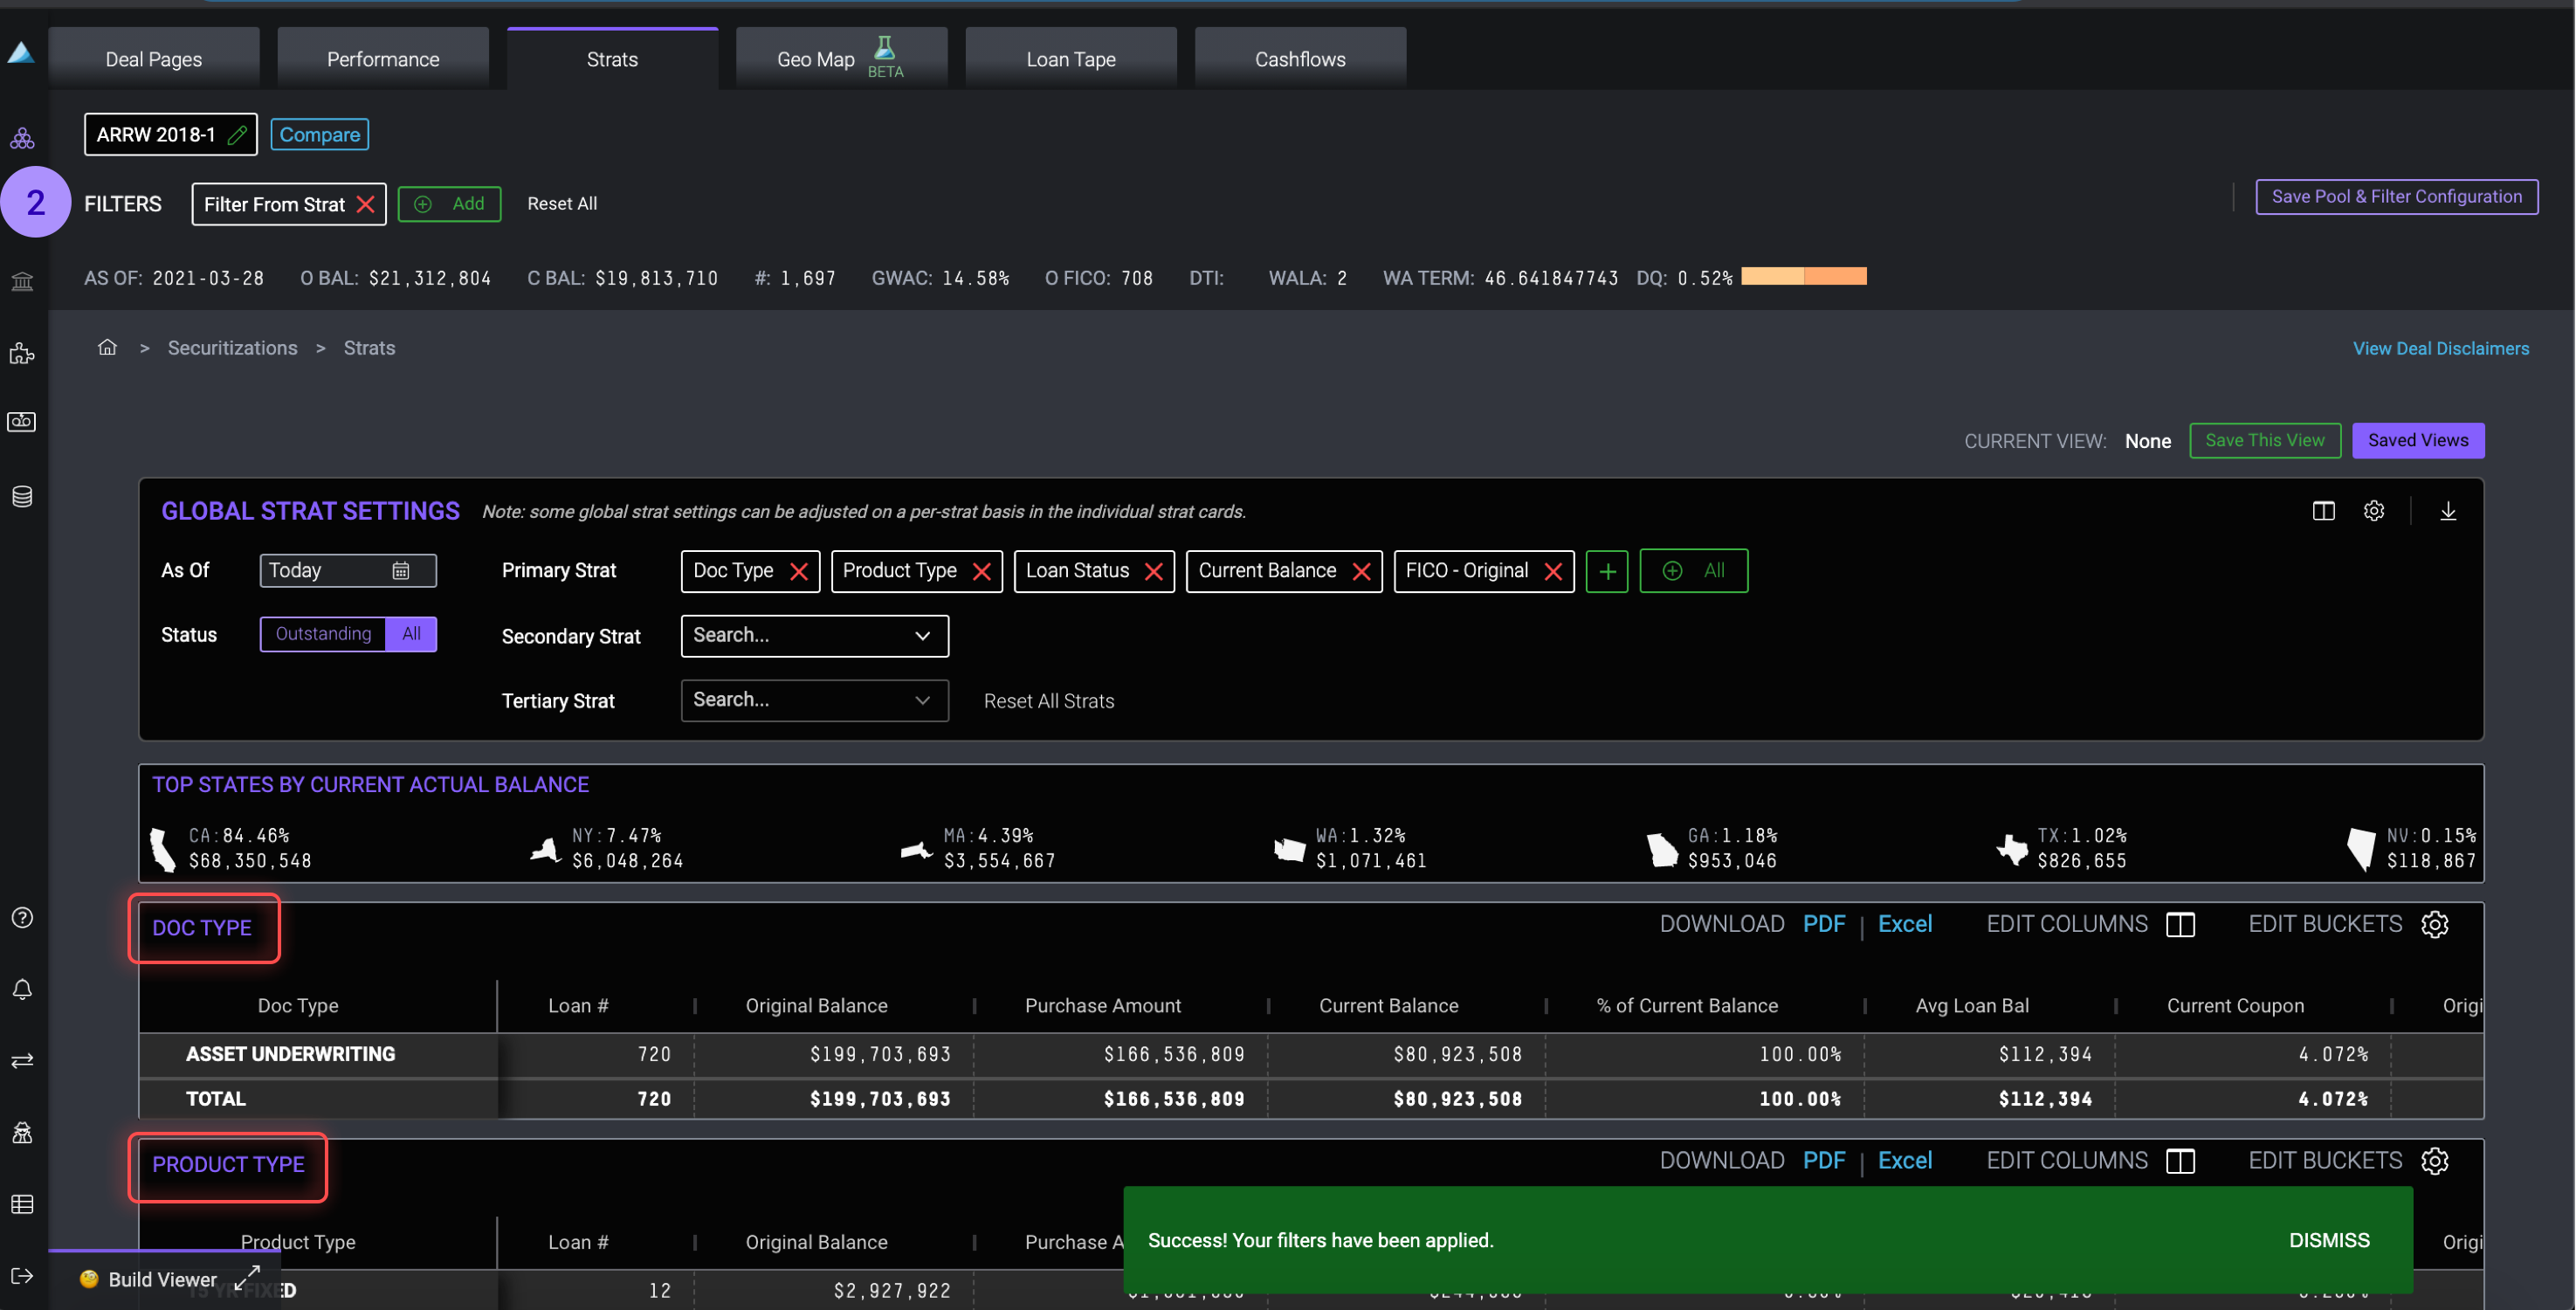Toggle Status to Outstanding
Image resolution: width=2576 pixels, height=1310 pixels.
(323, 634)
